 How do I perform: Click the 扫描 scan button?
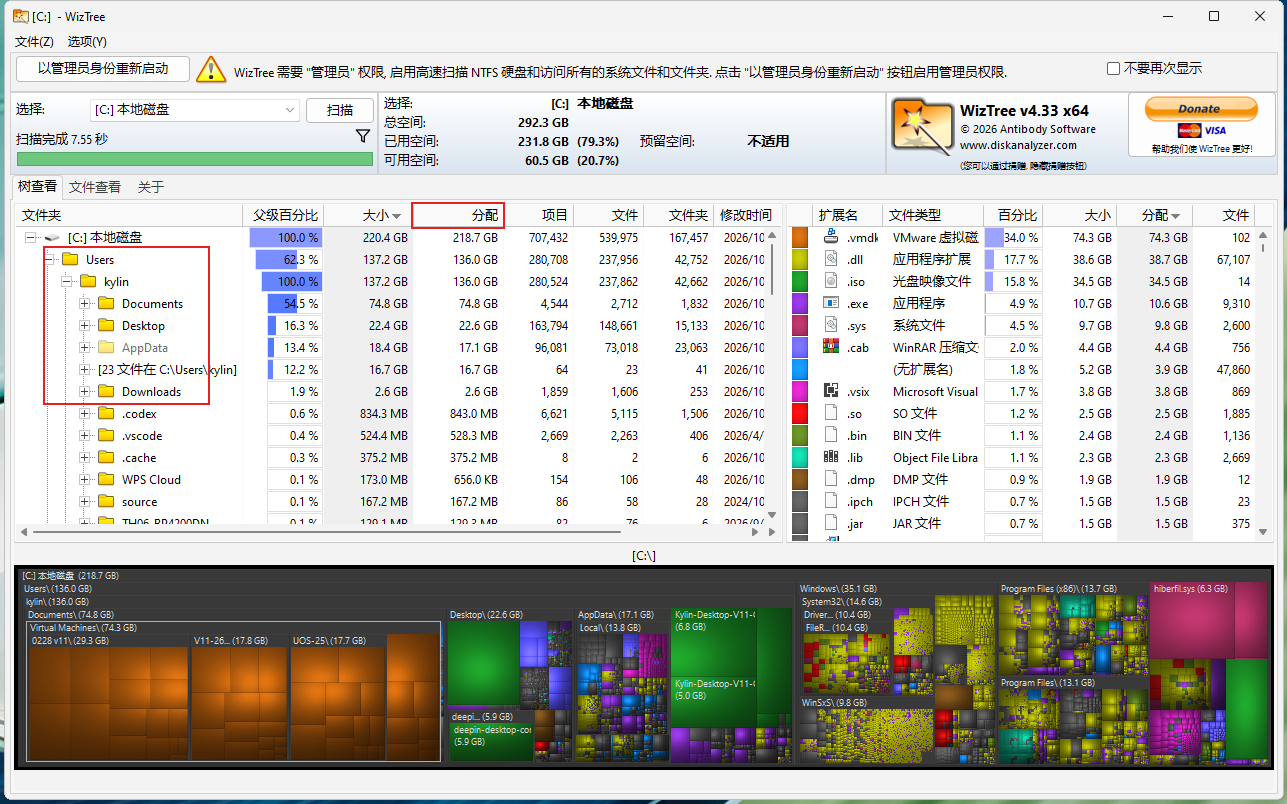click(340, 110)
